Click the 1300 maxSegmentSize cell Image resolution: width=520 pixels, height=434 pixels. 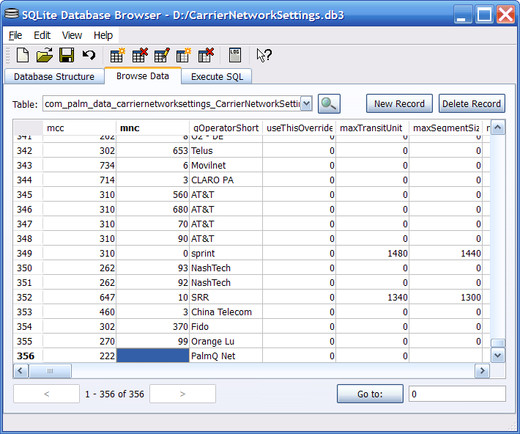446,297
